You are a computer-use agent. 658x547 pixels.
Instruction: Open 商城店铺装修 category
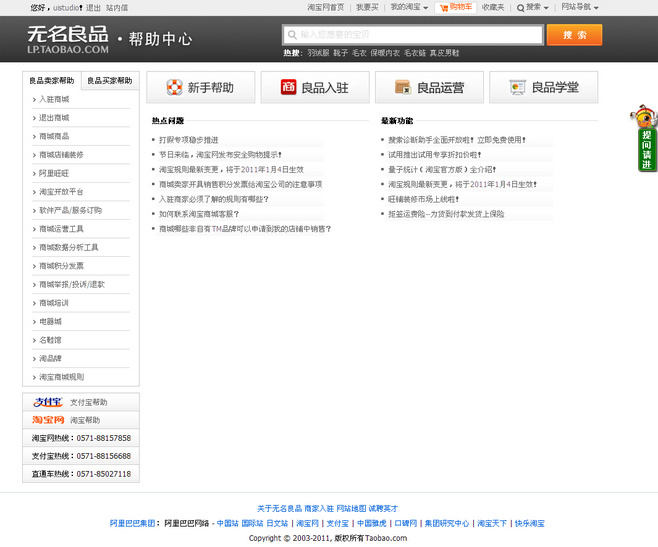pos(61,155)
